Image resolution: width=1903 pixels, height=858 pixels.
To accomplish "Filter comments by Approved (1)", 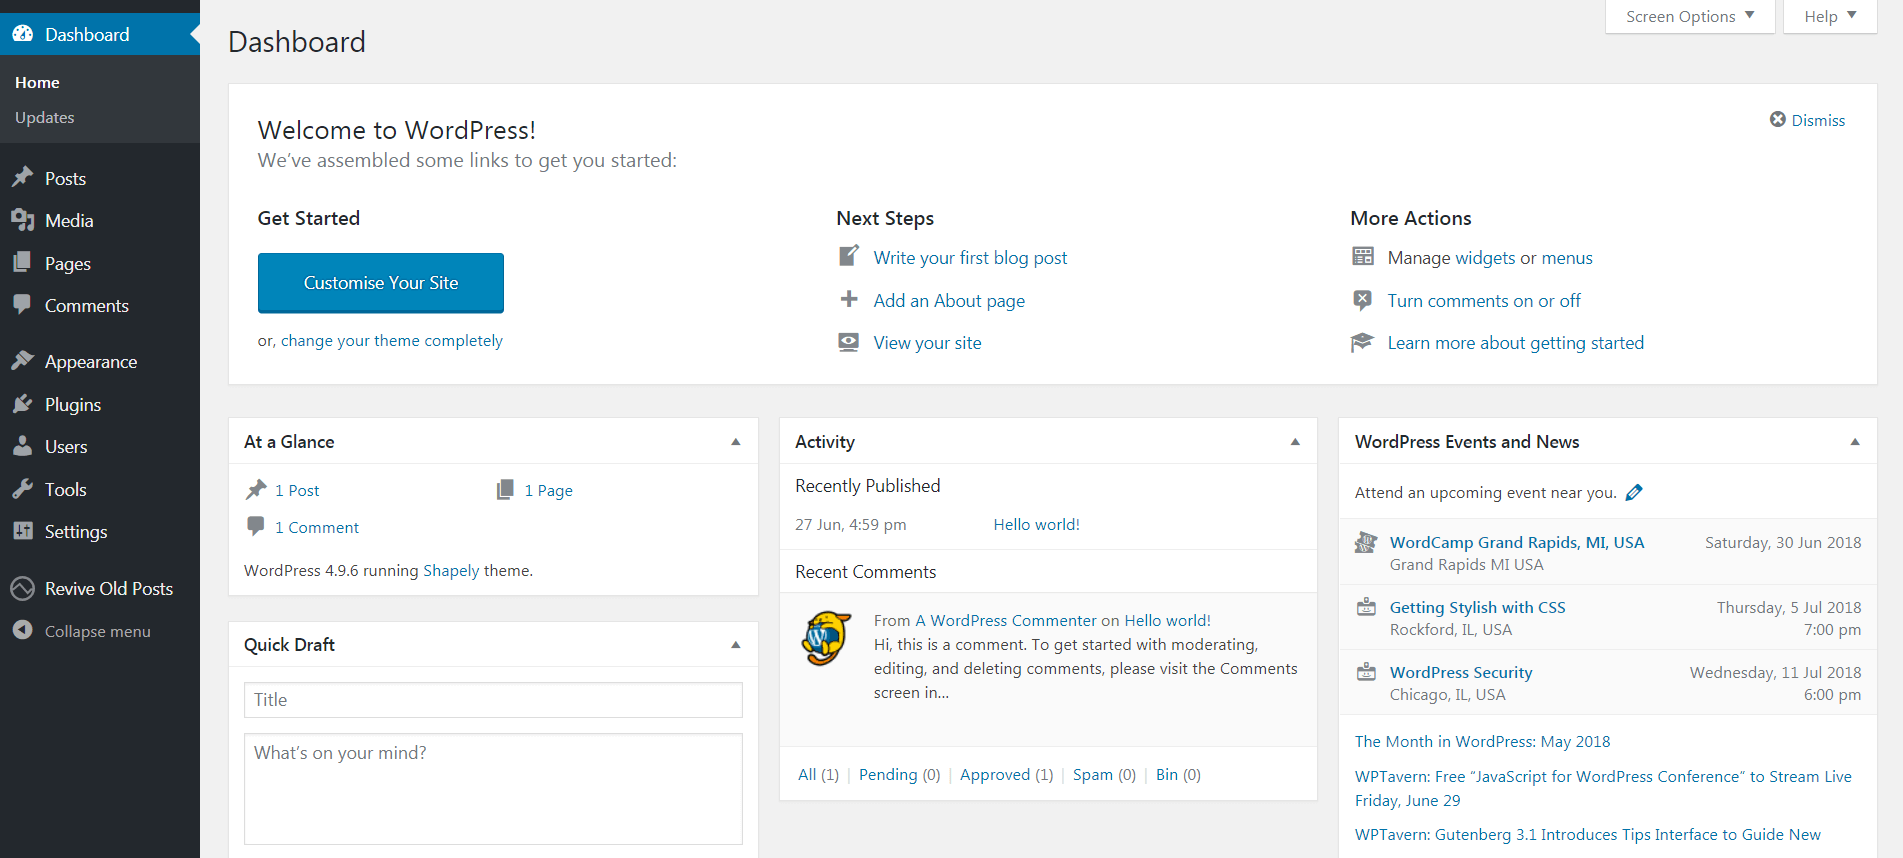I will tap(1006, 774).
